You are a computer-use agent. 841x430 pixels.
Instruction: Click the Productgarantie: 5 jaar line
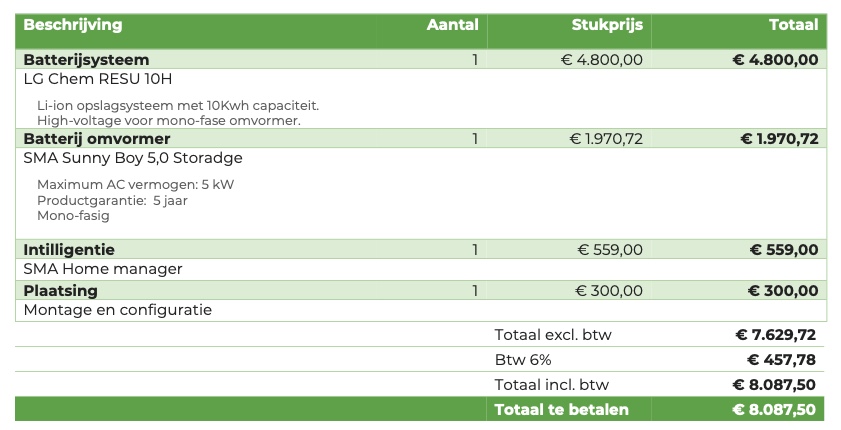click(x=112, y=200)
